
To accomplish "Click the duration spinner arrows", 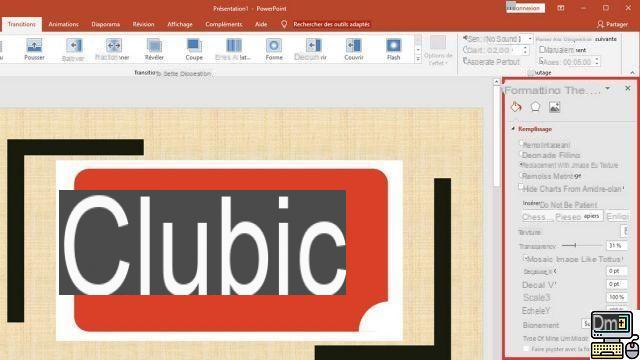I will coord(525,50).
